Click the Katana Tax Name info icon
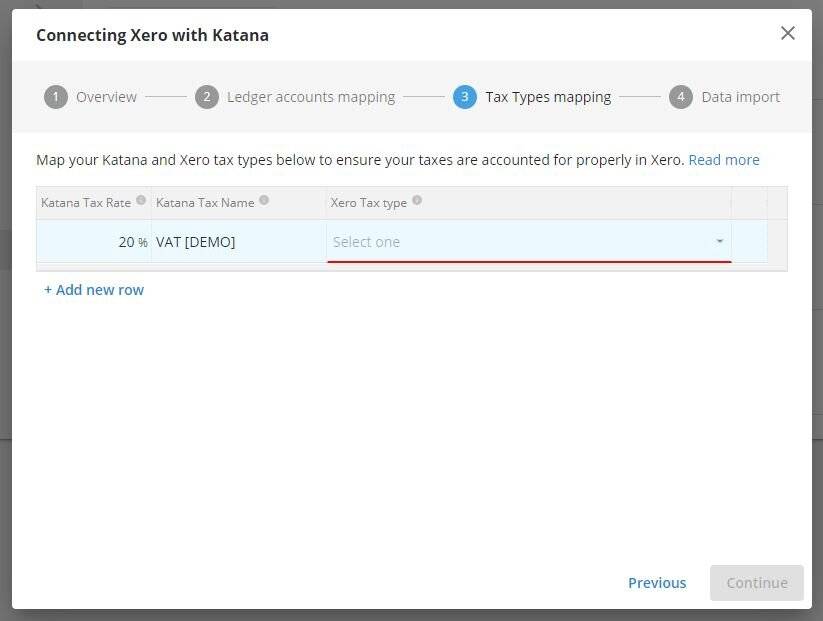Screen dimensions: 823x621 click(x=264, y=200)
